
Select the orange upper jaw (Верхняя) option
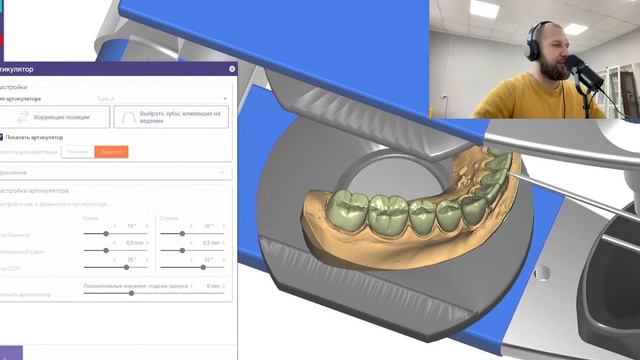pyautogui.click(x=111, y=152)
